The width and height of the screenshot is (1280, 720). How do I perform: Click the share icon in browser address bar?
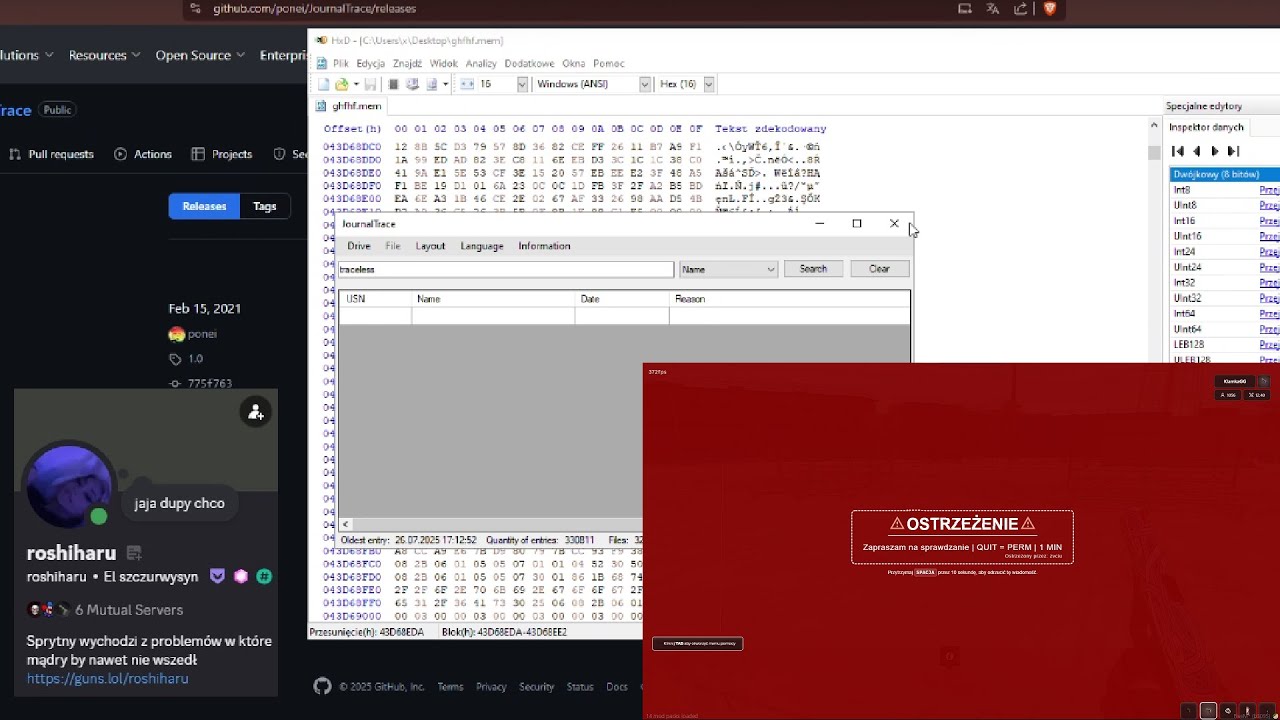1021,8
